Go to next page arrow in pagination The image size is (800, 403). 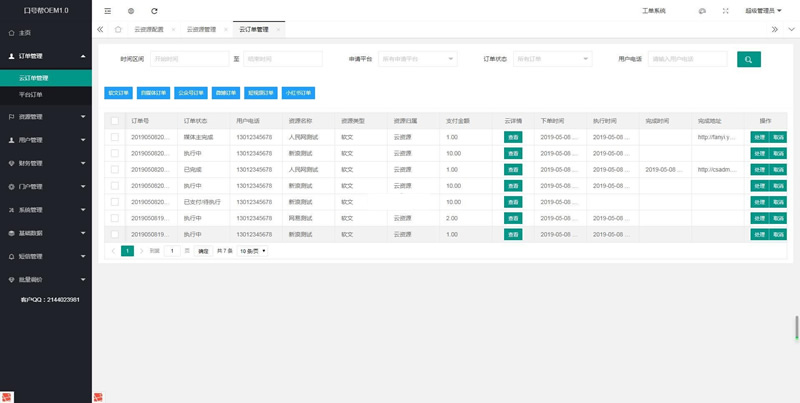[x=141, y=251]
